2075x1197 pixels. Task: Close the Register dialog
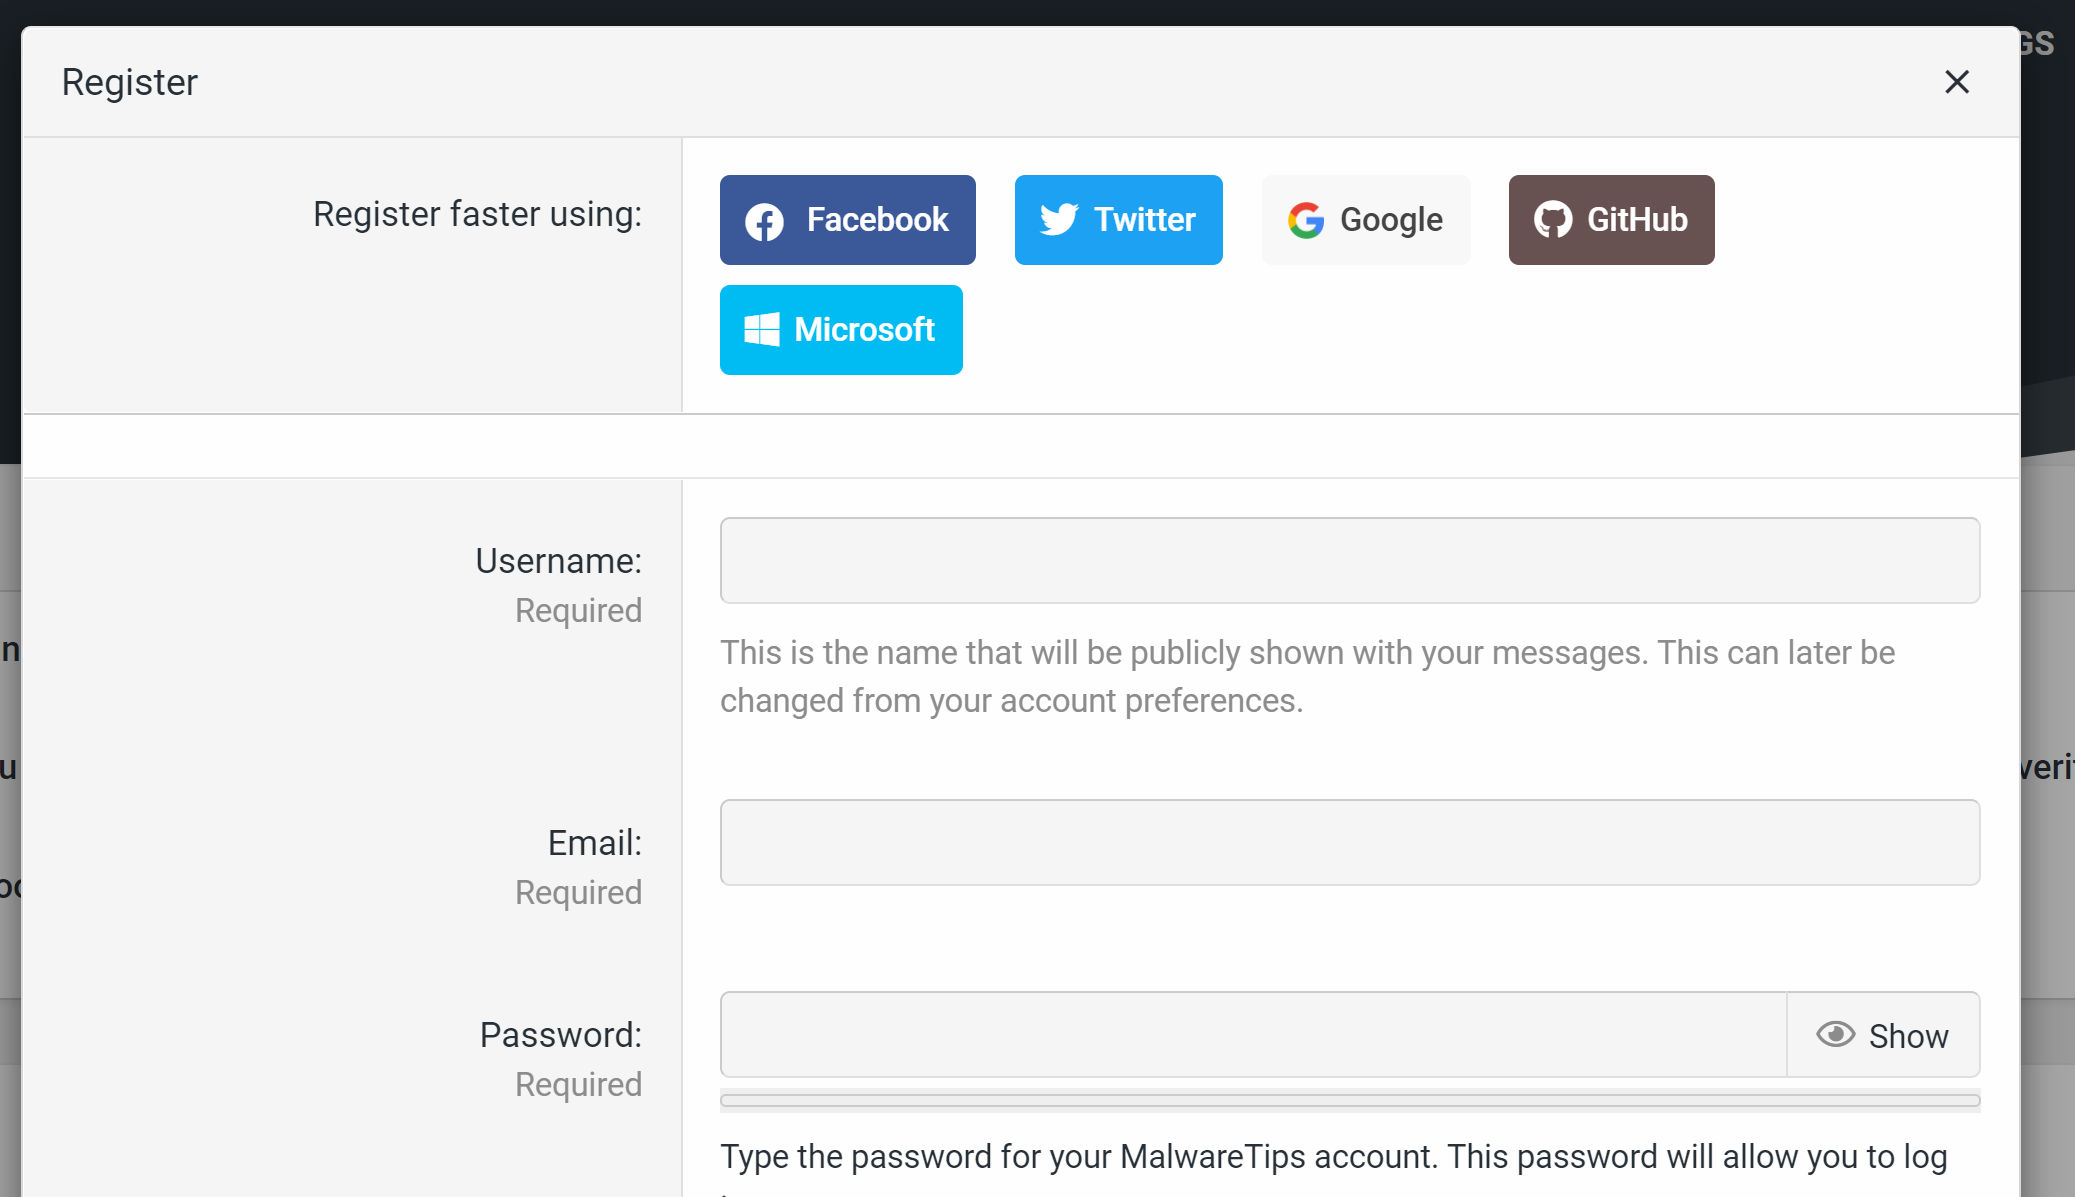coord(1956,82)
